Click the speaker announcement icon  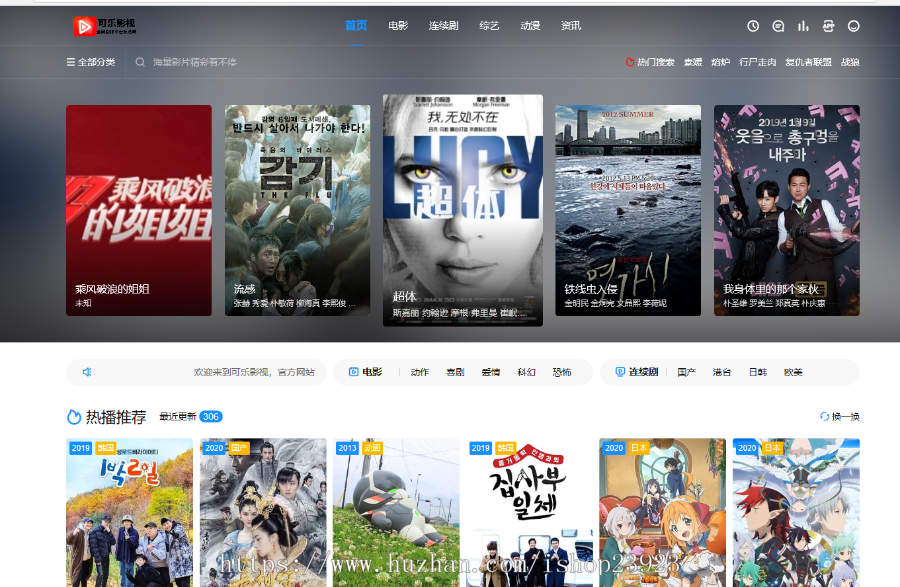[x=87, y=372]
